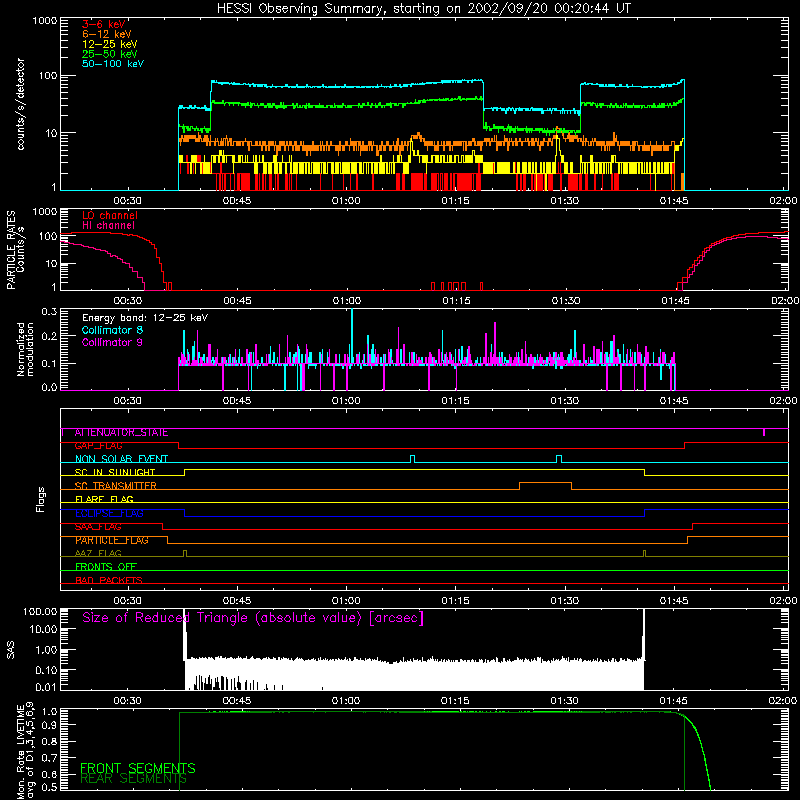The image size is (800, 800).
Task: Select the Collimator 8 legend label
Action: (x=112, y=330)
